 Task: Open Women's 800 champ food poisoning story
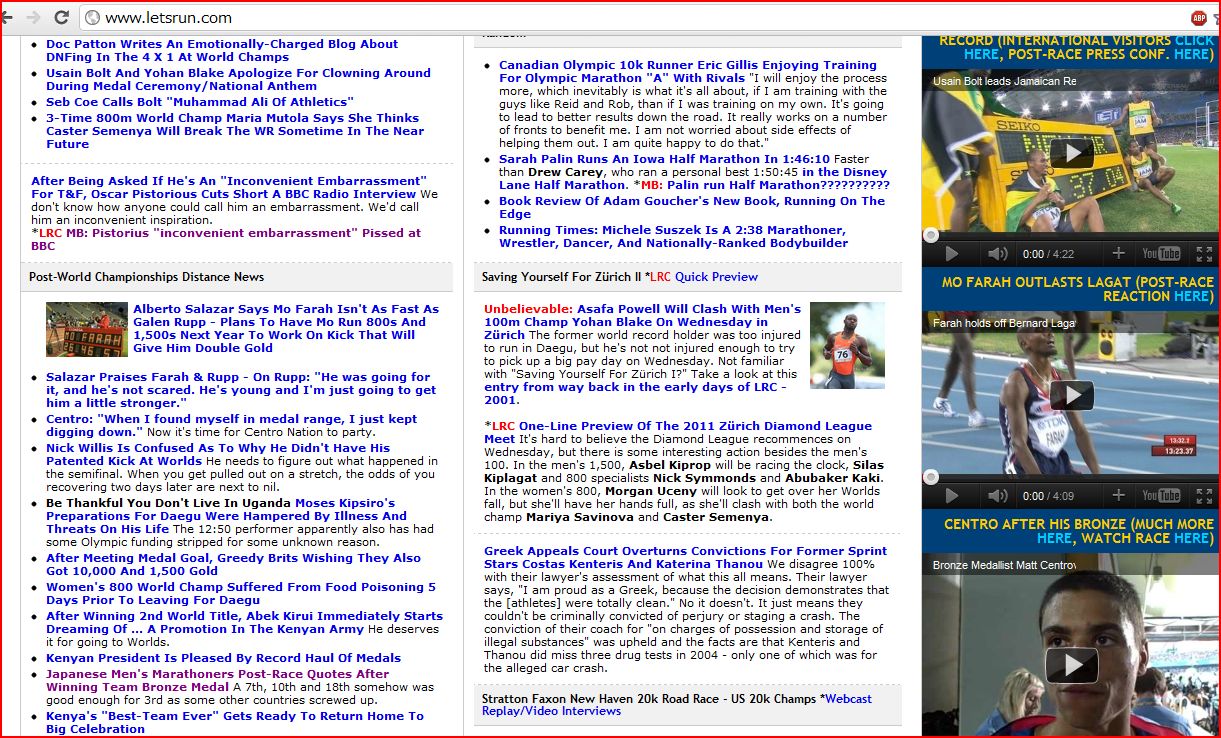pyautogui.click(x=241, y=593)
